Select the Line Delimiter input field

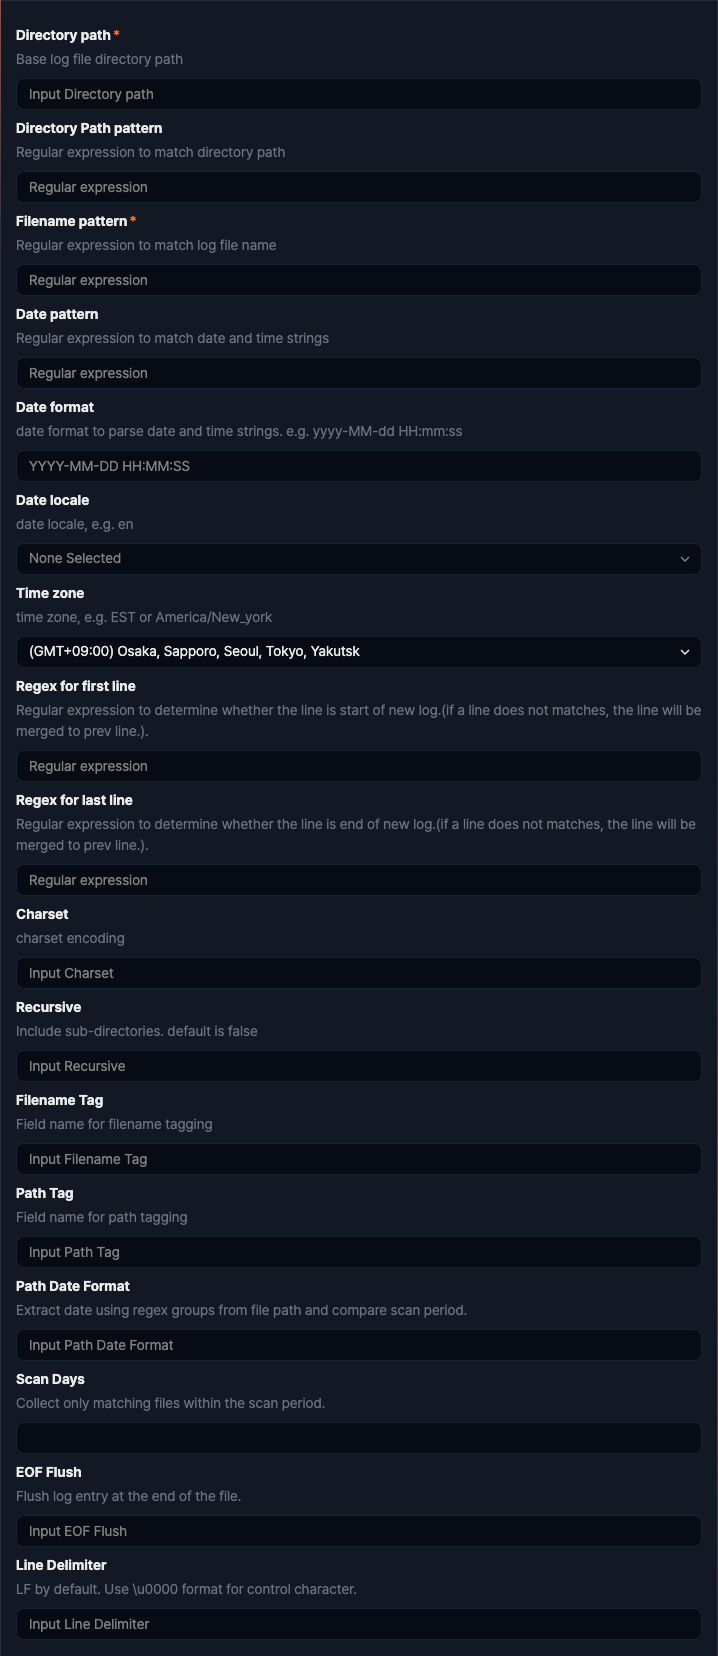coord(358,1623)
